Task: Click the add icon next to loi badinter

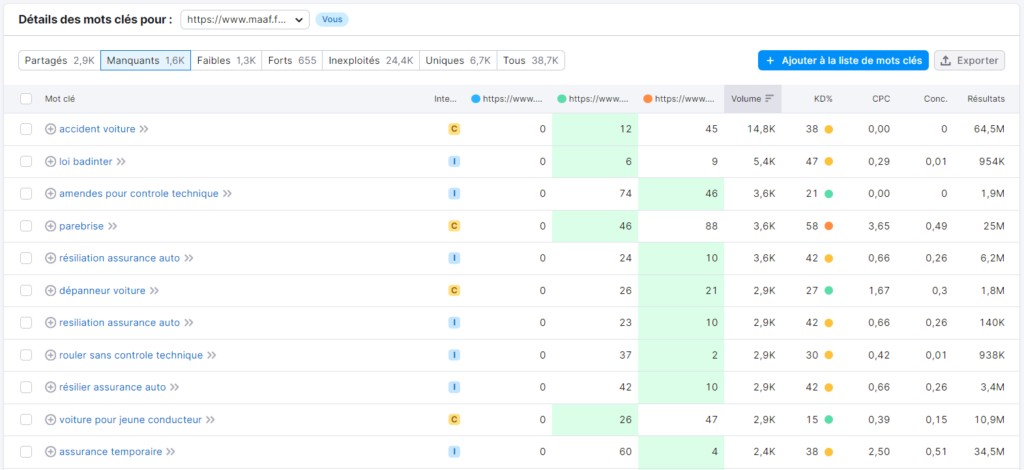Action: click(50, 161)
